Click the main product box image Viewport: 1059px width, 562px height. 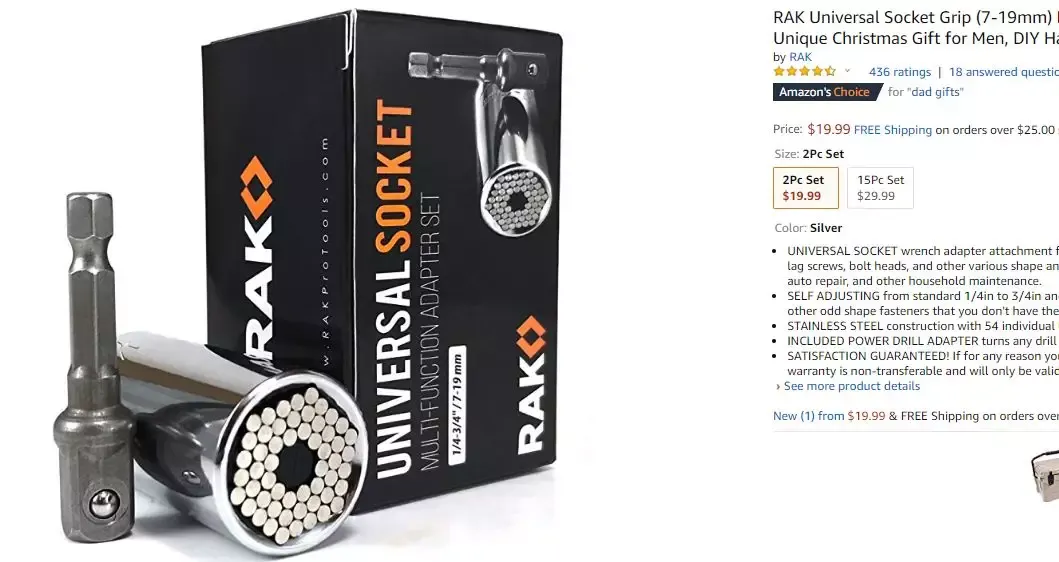pos(382,260)
